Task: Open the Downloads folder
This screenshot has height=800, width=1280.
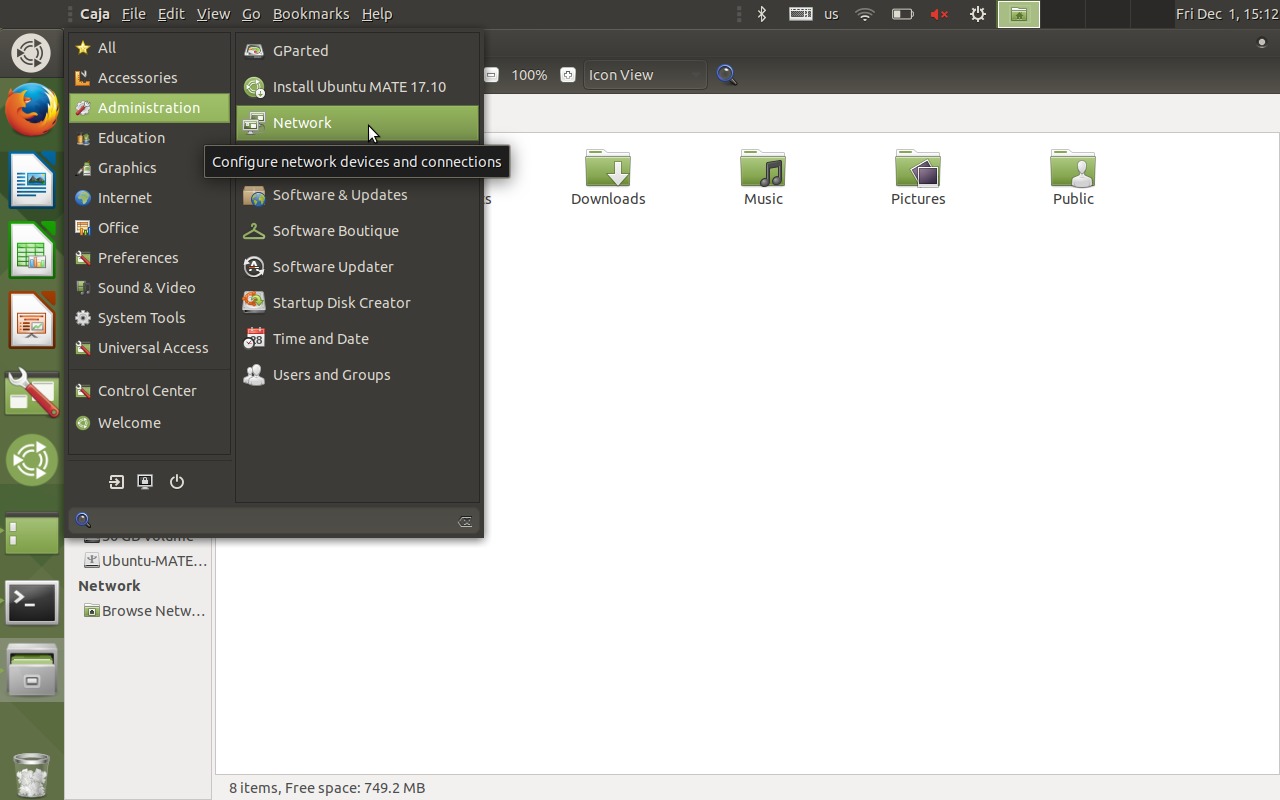Action: coord(608,178)
